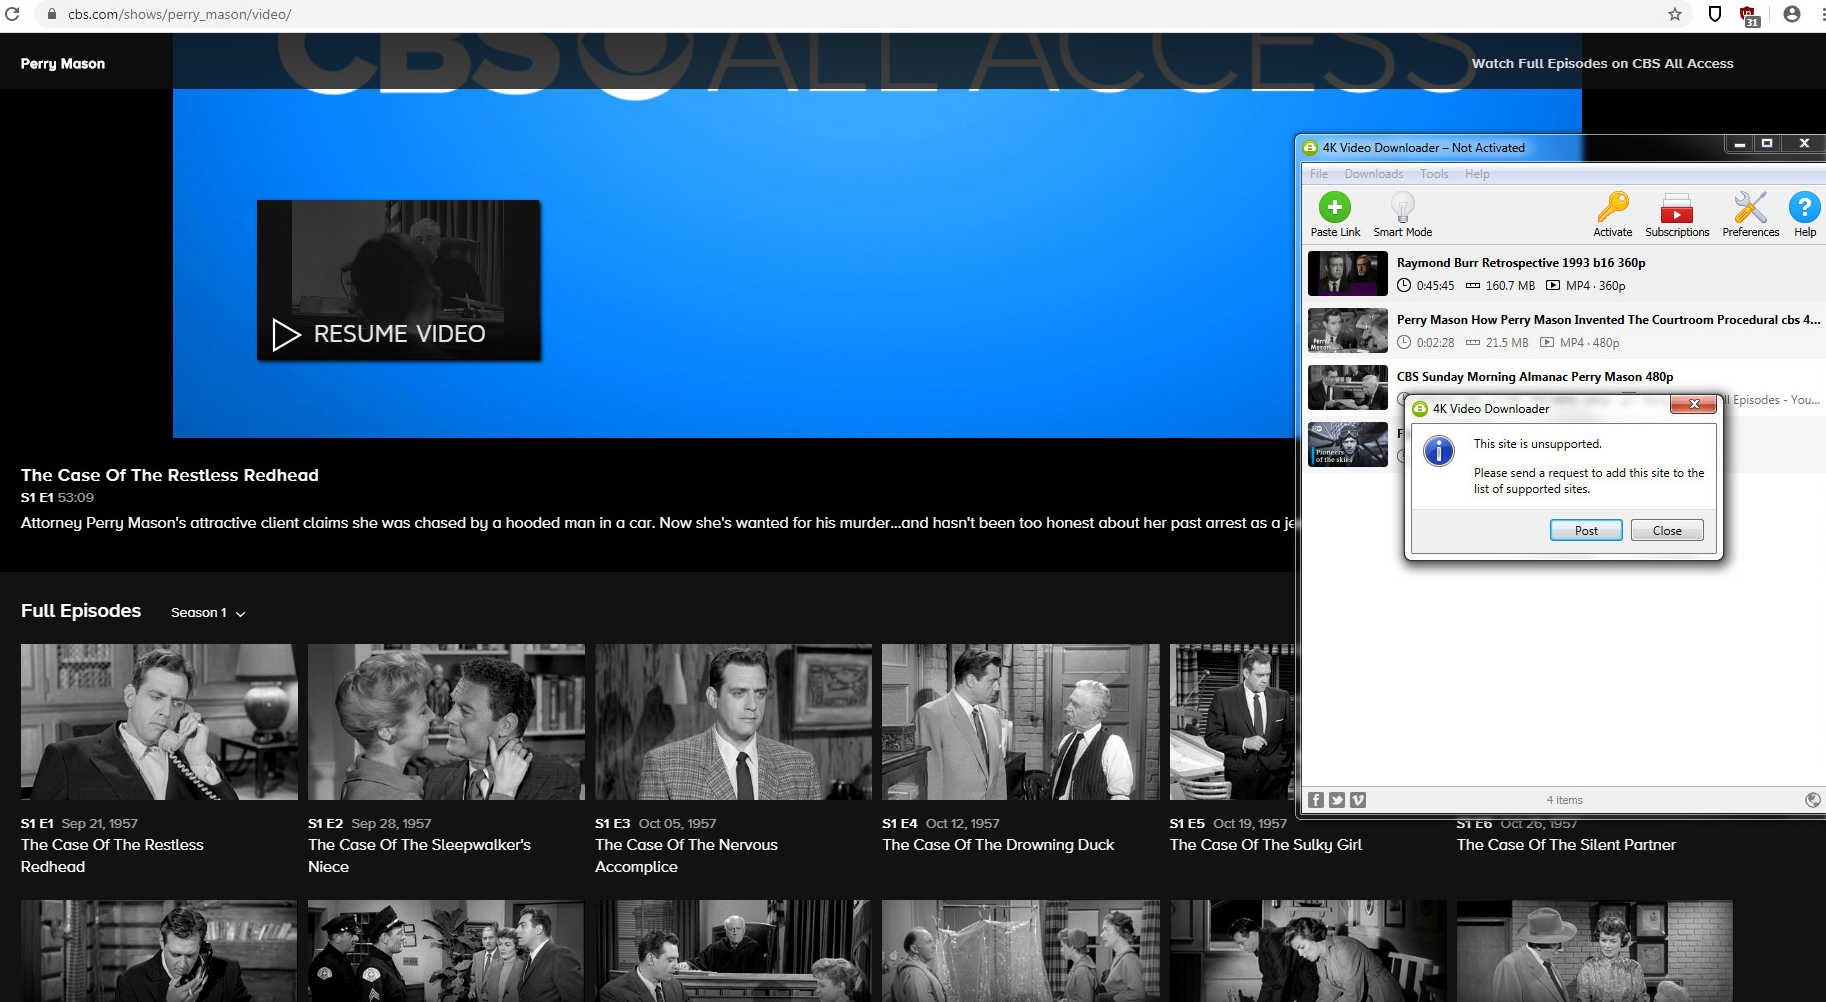Open the Downloads menu

tap(1373, 174)
